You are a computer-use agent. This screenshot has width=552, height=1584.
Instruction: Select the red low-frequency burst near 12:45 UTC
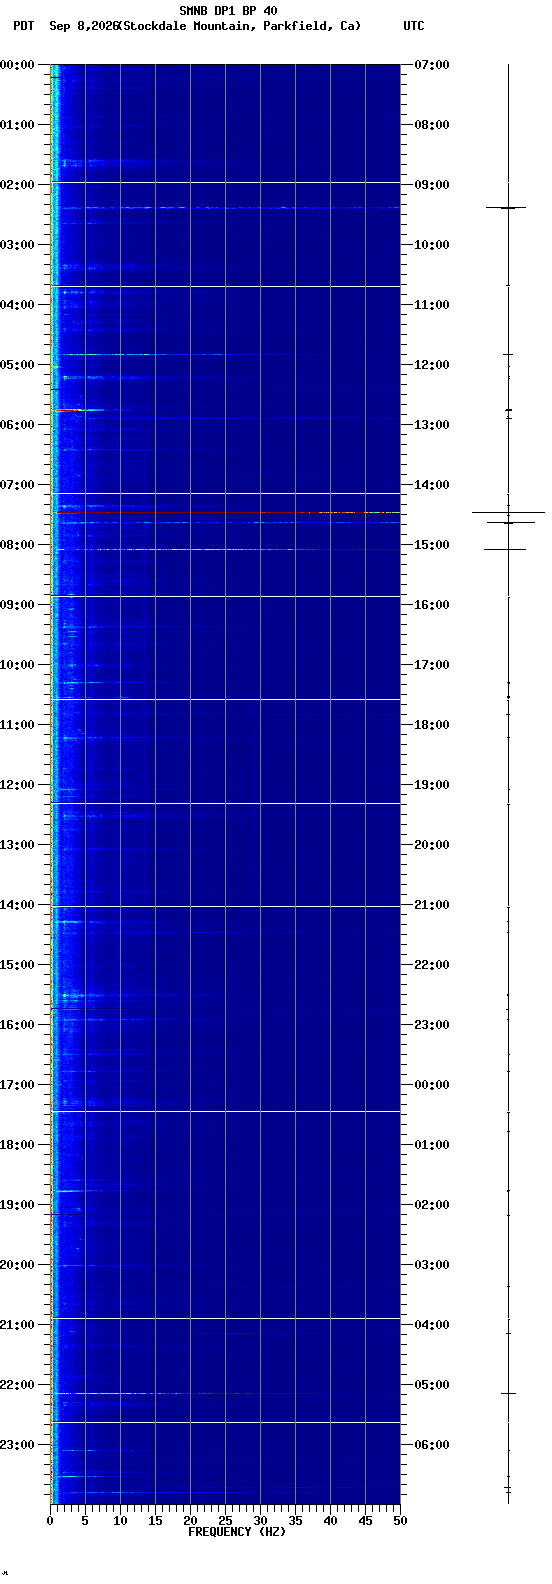(x=70, y=410)
